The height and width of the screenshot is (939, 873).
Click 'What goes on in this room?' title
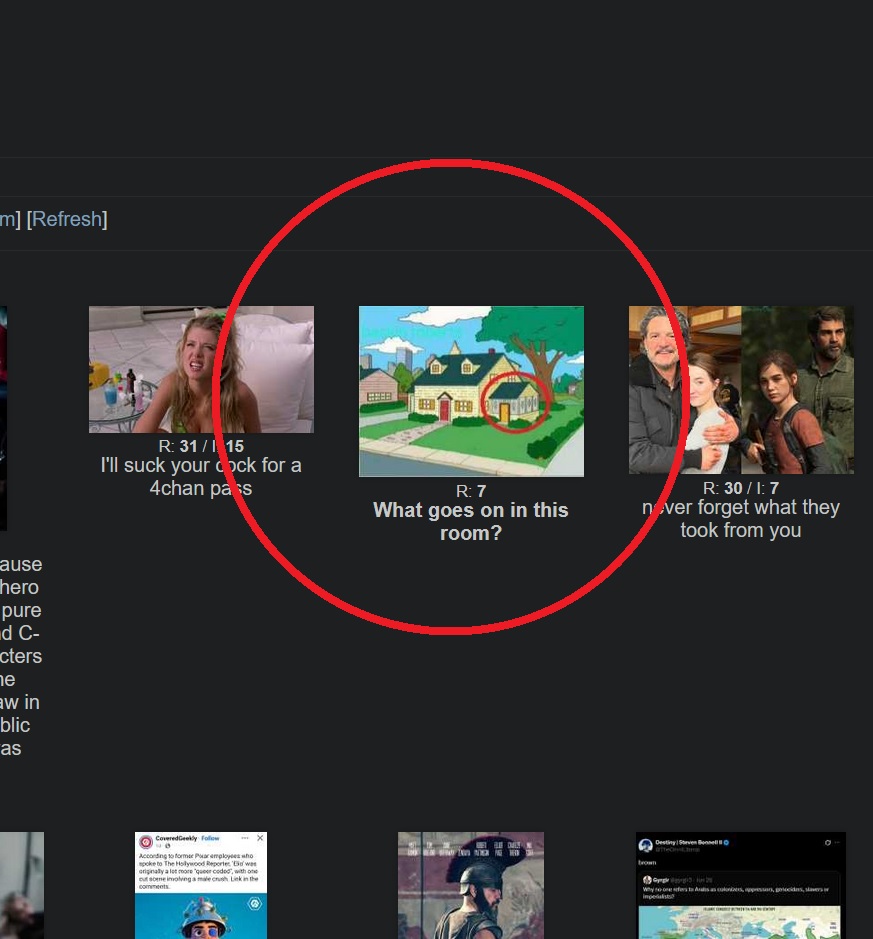pos(471,522)
